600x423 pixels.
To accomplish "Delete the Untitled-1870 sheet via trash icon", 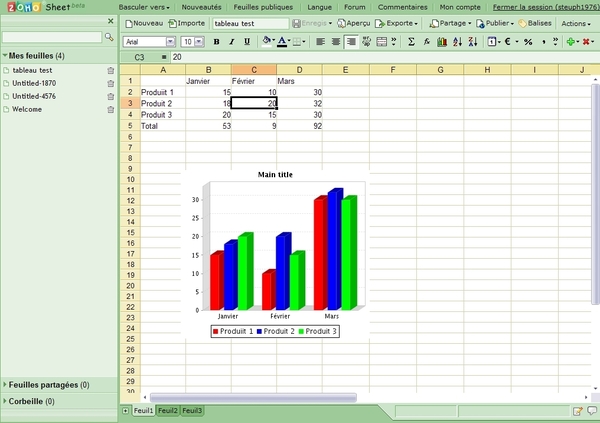I will (110, 83).
